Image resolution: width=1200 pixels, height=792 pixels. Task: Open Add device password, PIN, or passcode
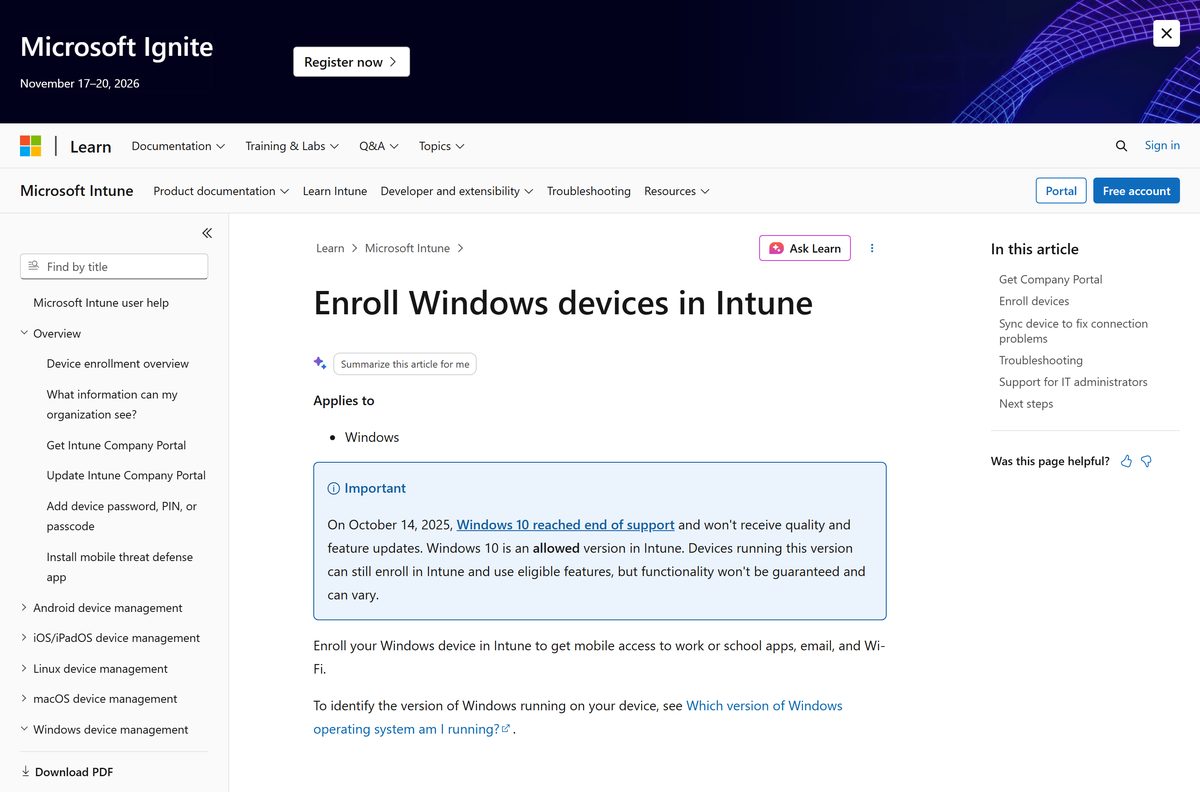tap(122, 516)
